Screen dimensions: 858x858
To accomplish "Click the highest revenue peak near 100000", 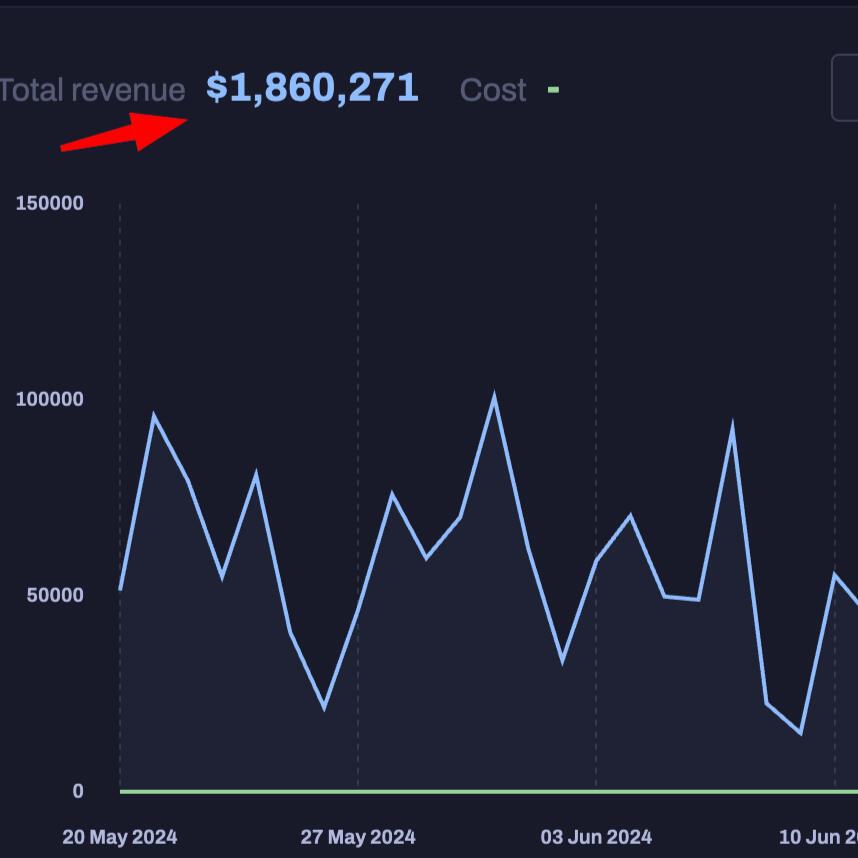I will [494, 398].
